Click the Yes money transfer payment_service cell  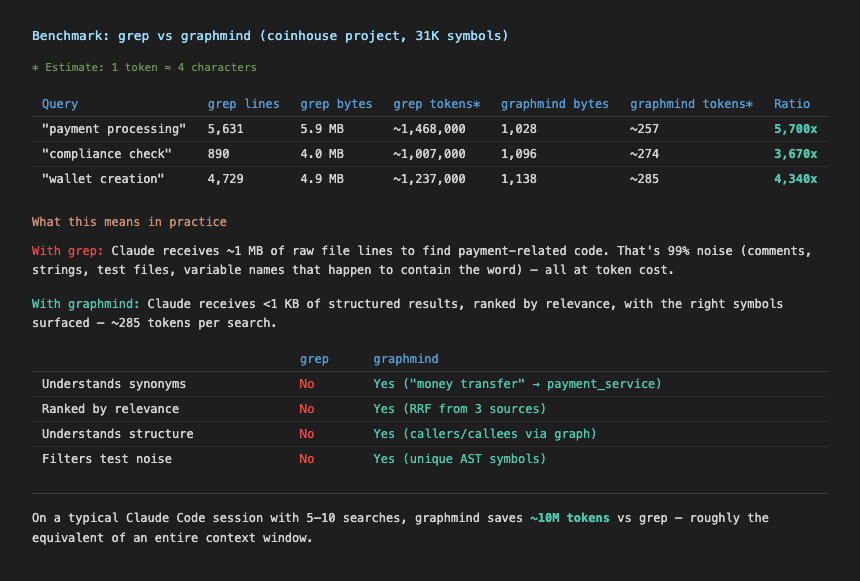tap(517, 384)
